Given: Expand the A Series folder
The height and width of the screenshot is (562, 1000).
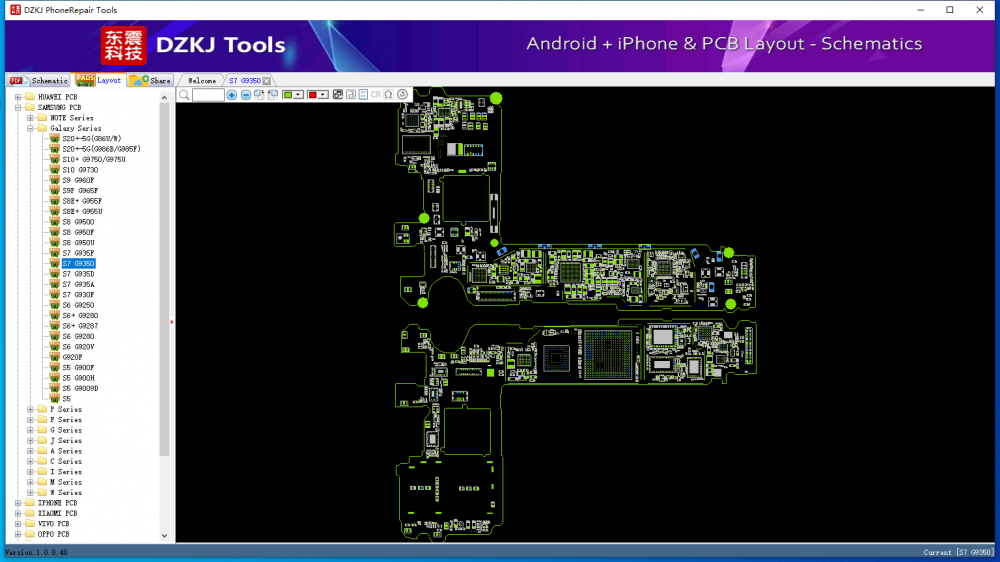Looking at the screenshot, I should coord(30,451).
